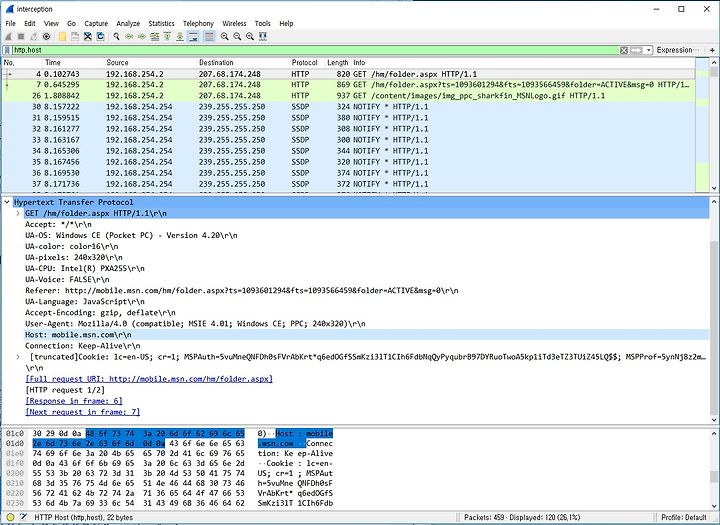Toggle packet list colorization
This screenshot has width=720, height=525.
209,37
